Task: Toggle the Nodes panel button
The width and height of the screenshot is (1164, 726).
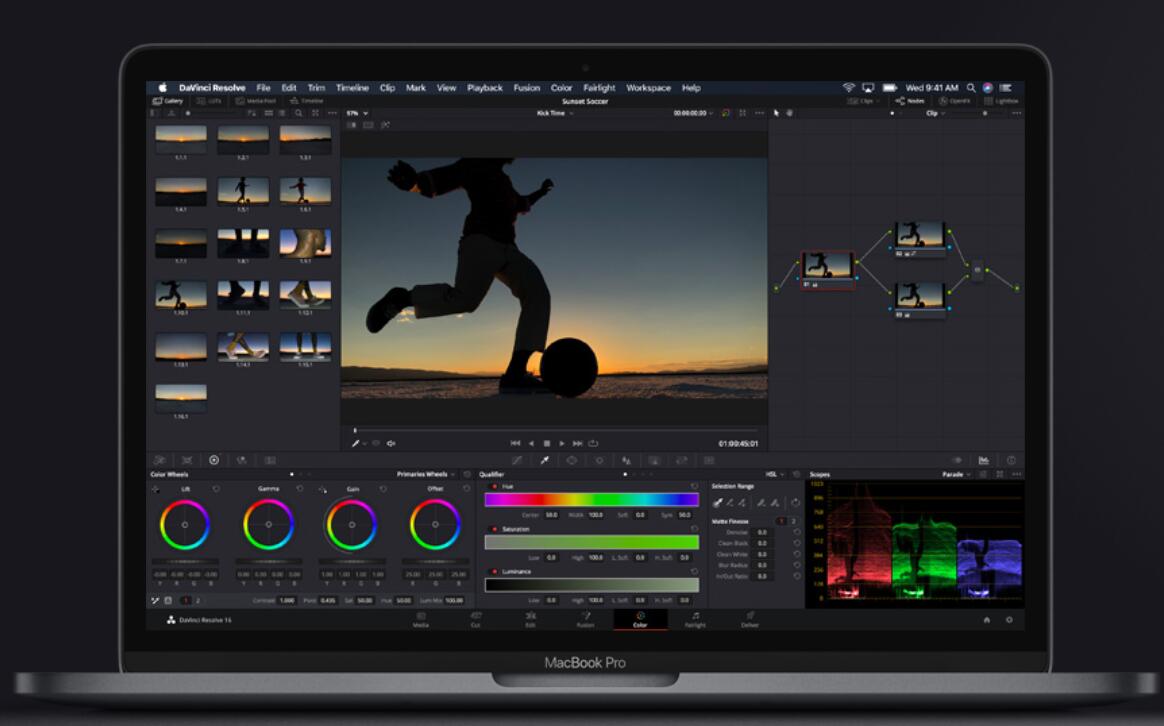Action: (x=909, y=101)
